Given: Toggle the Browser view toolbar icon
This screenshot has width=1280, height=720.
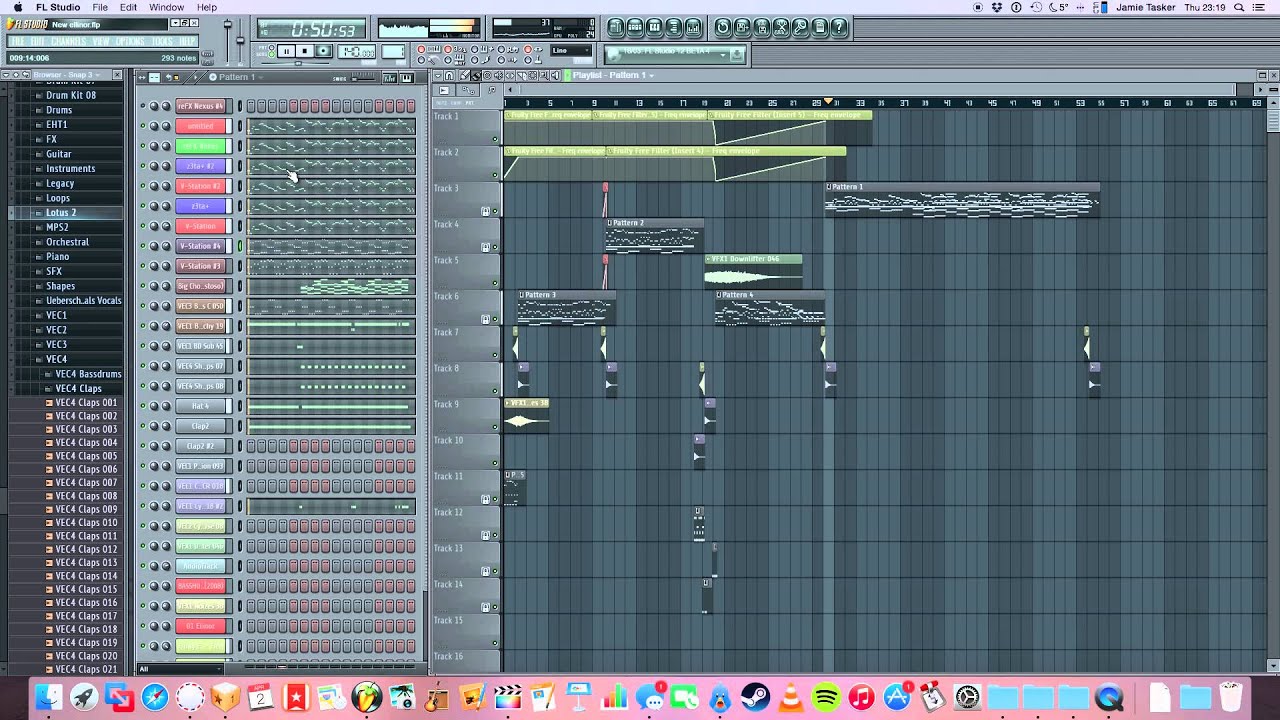Looking at the screenshot, I should 674,27.
